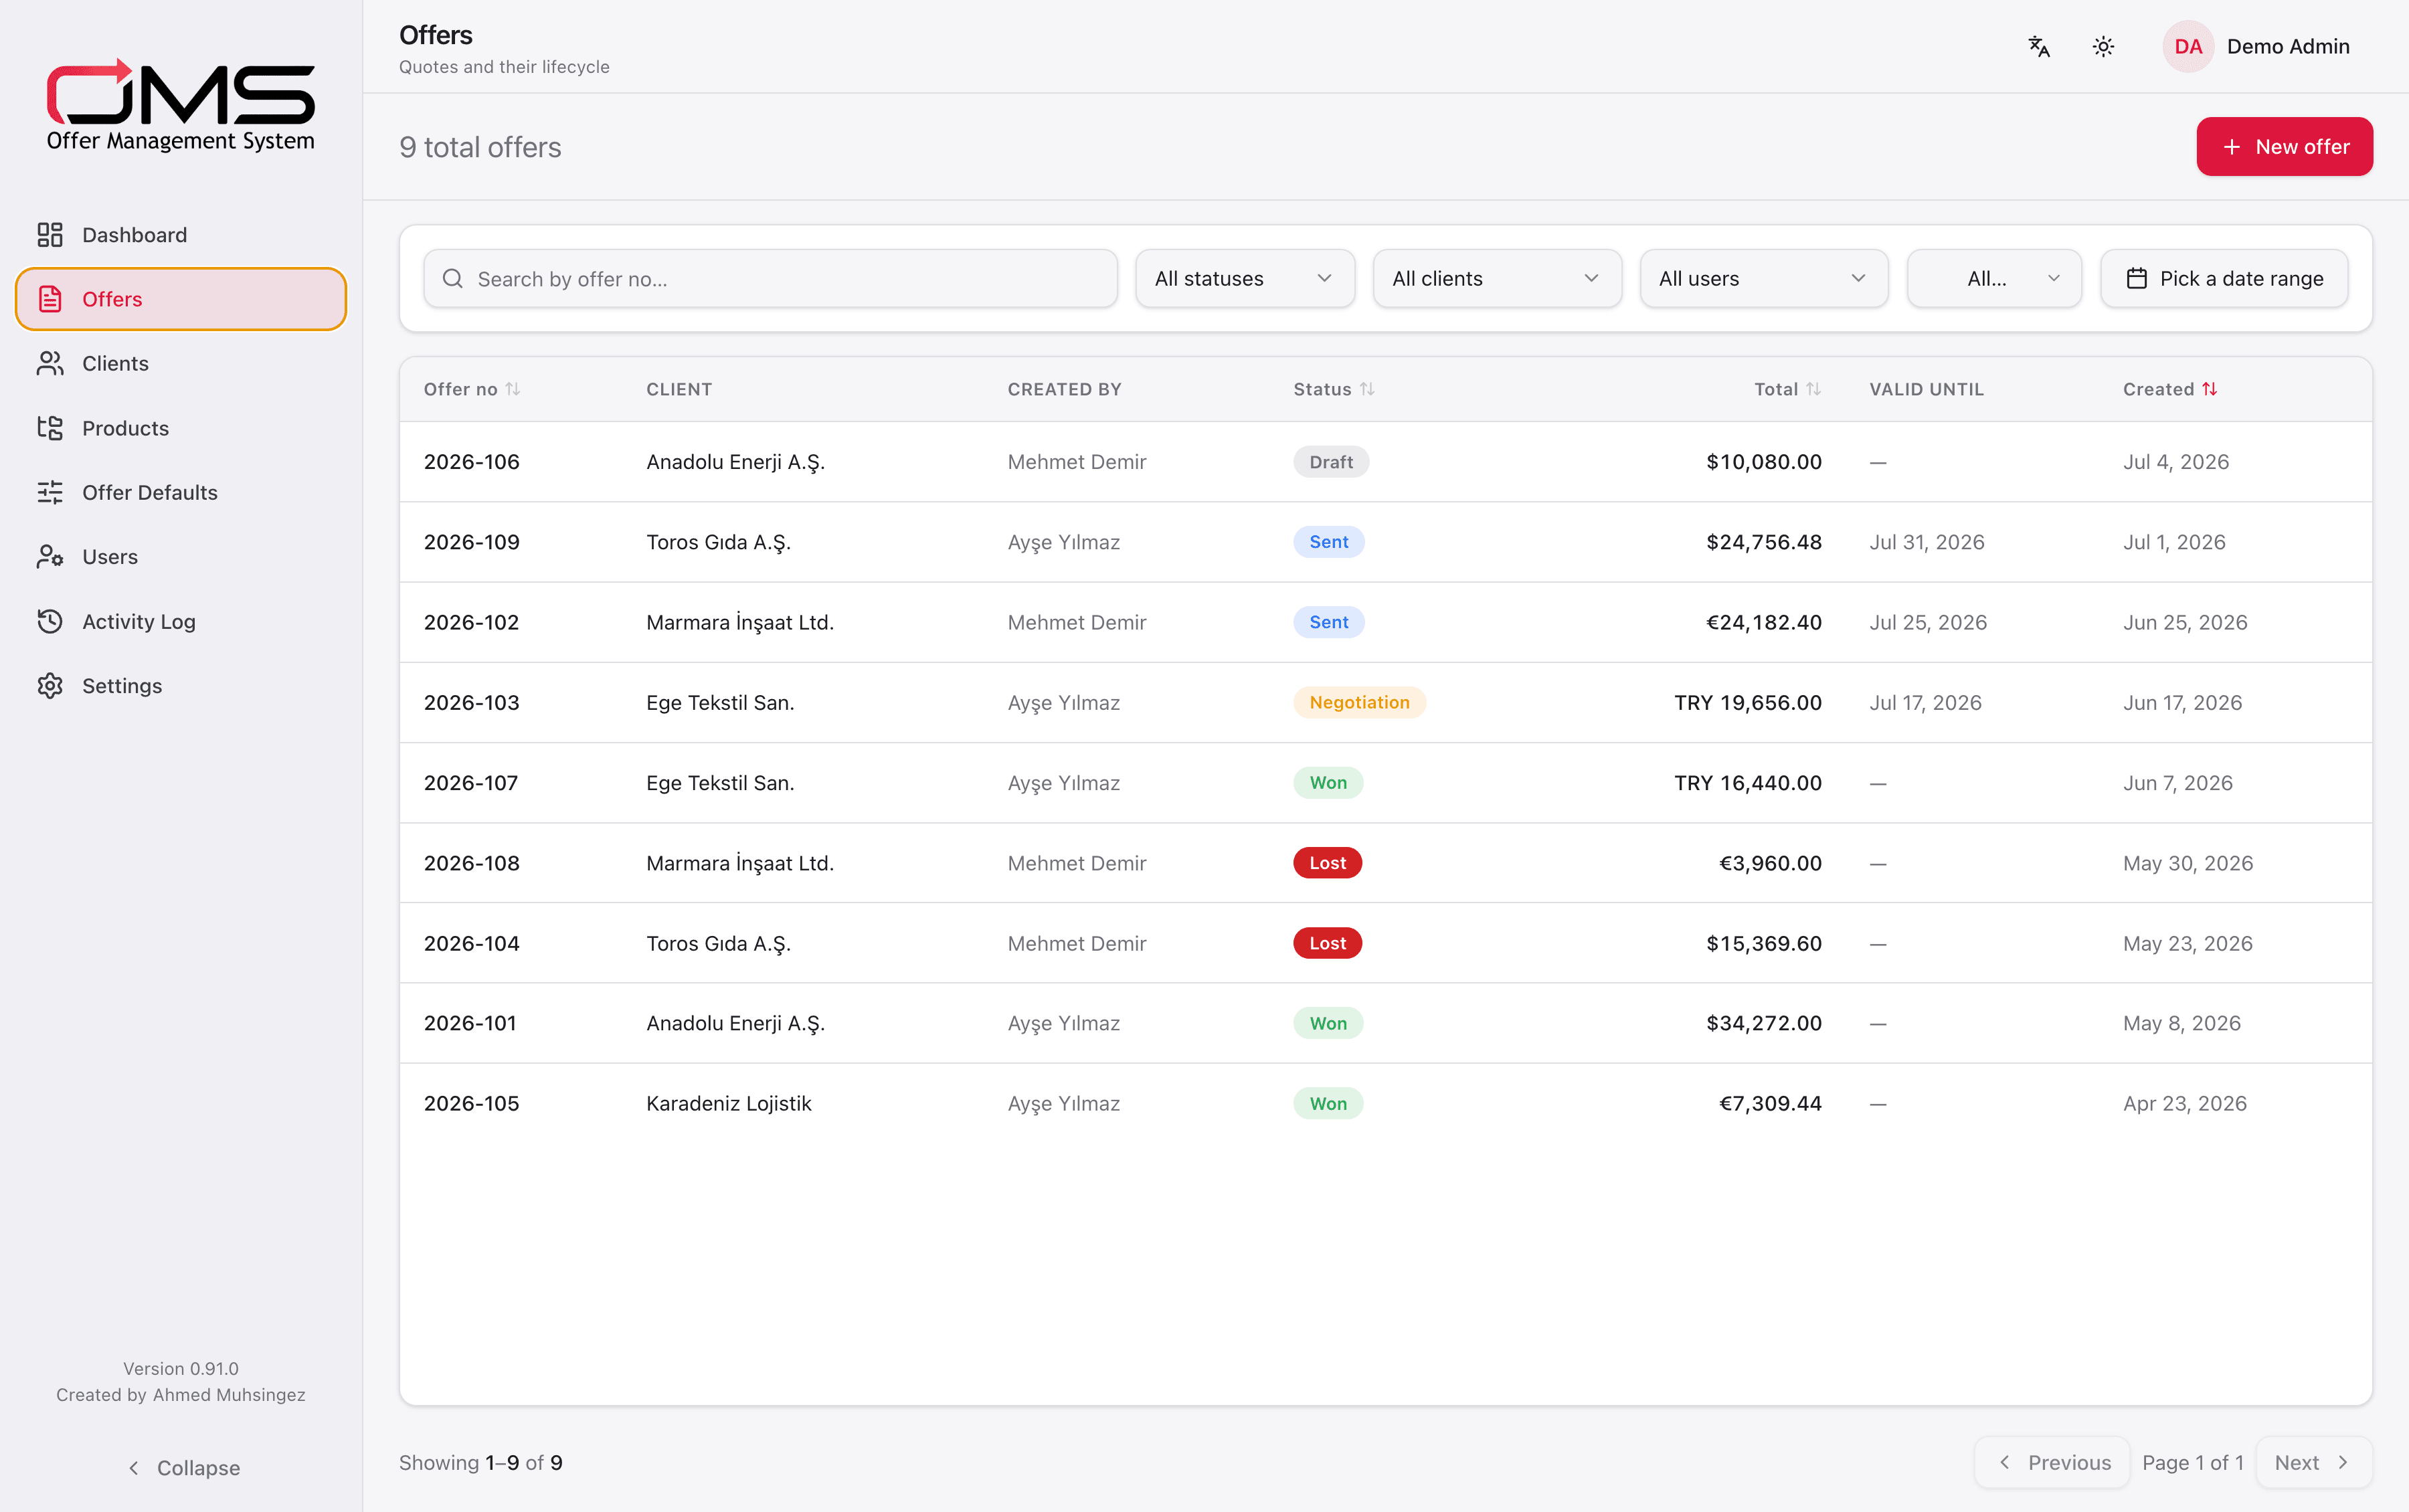
Task: Sort table by Status column header
Action: point(1334,389)
